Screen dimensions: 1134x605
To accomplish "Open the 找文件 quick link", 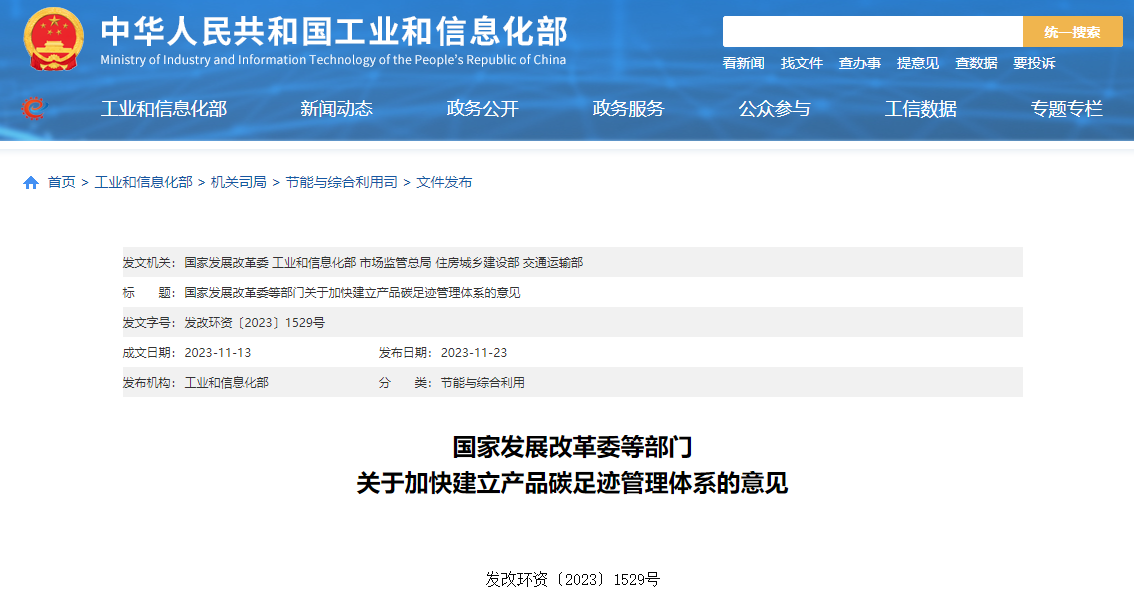I will 802,64.
